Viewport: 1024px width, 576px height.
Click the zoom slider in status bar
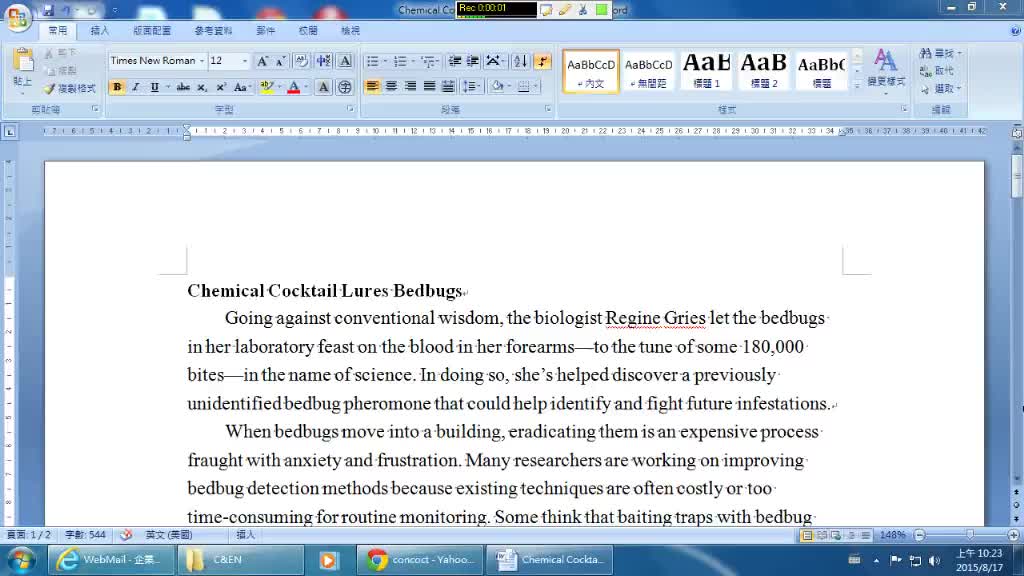[970, 536]
